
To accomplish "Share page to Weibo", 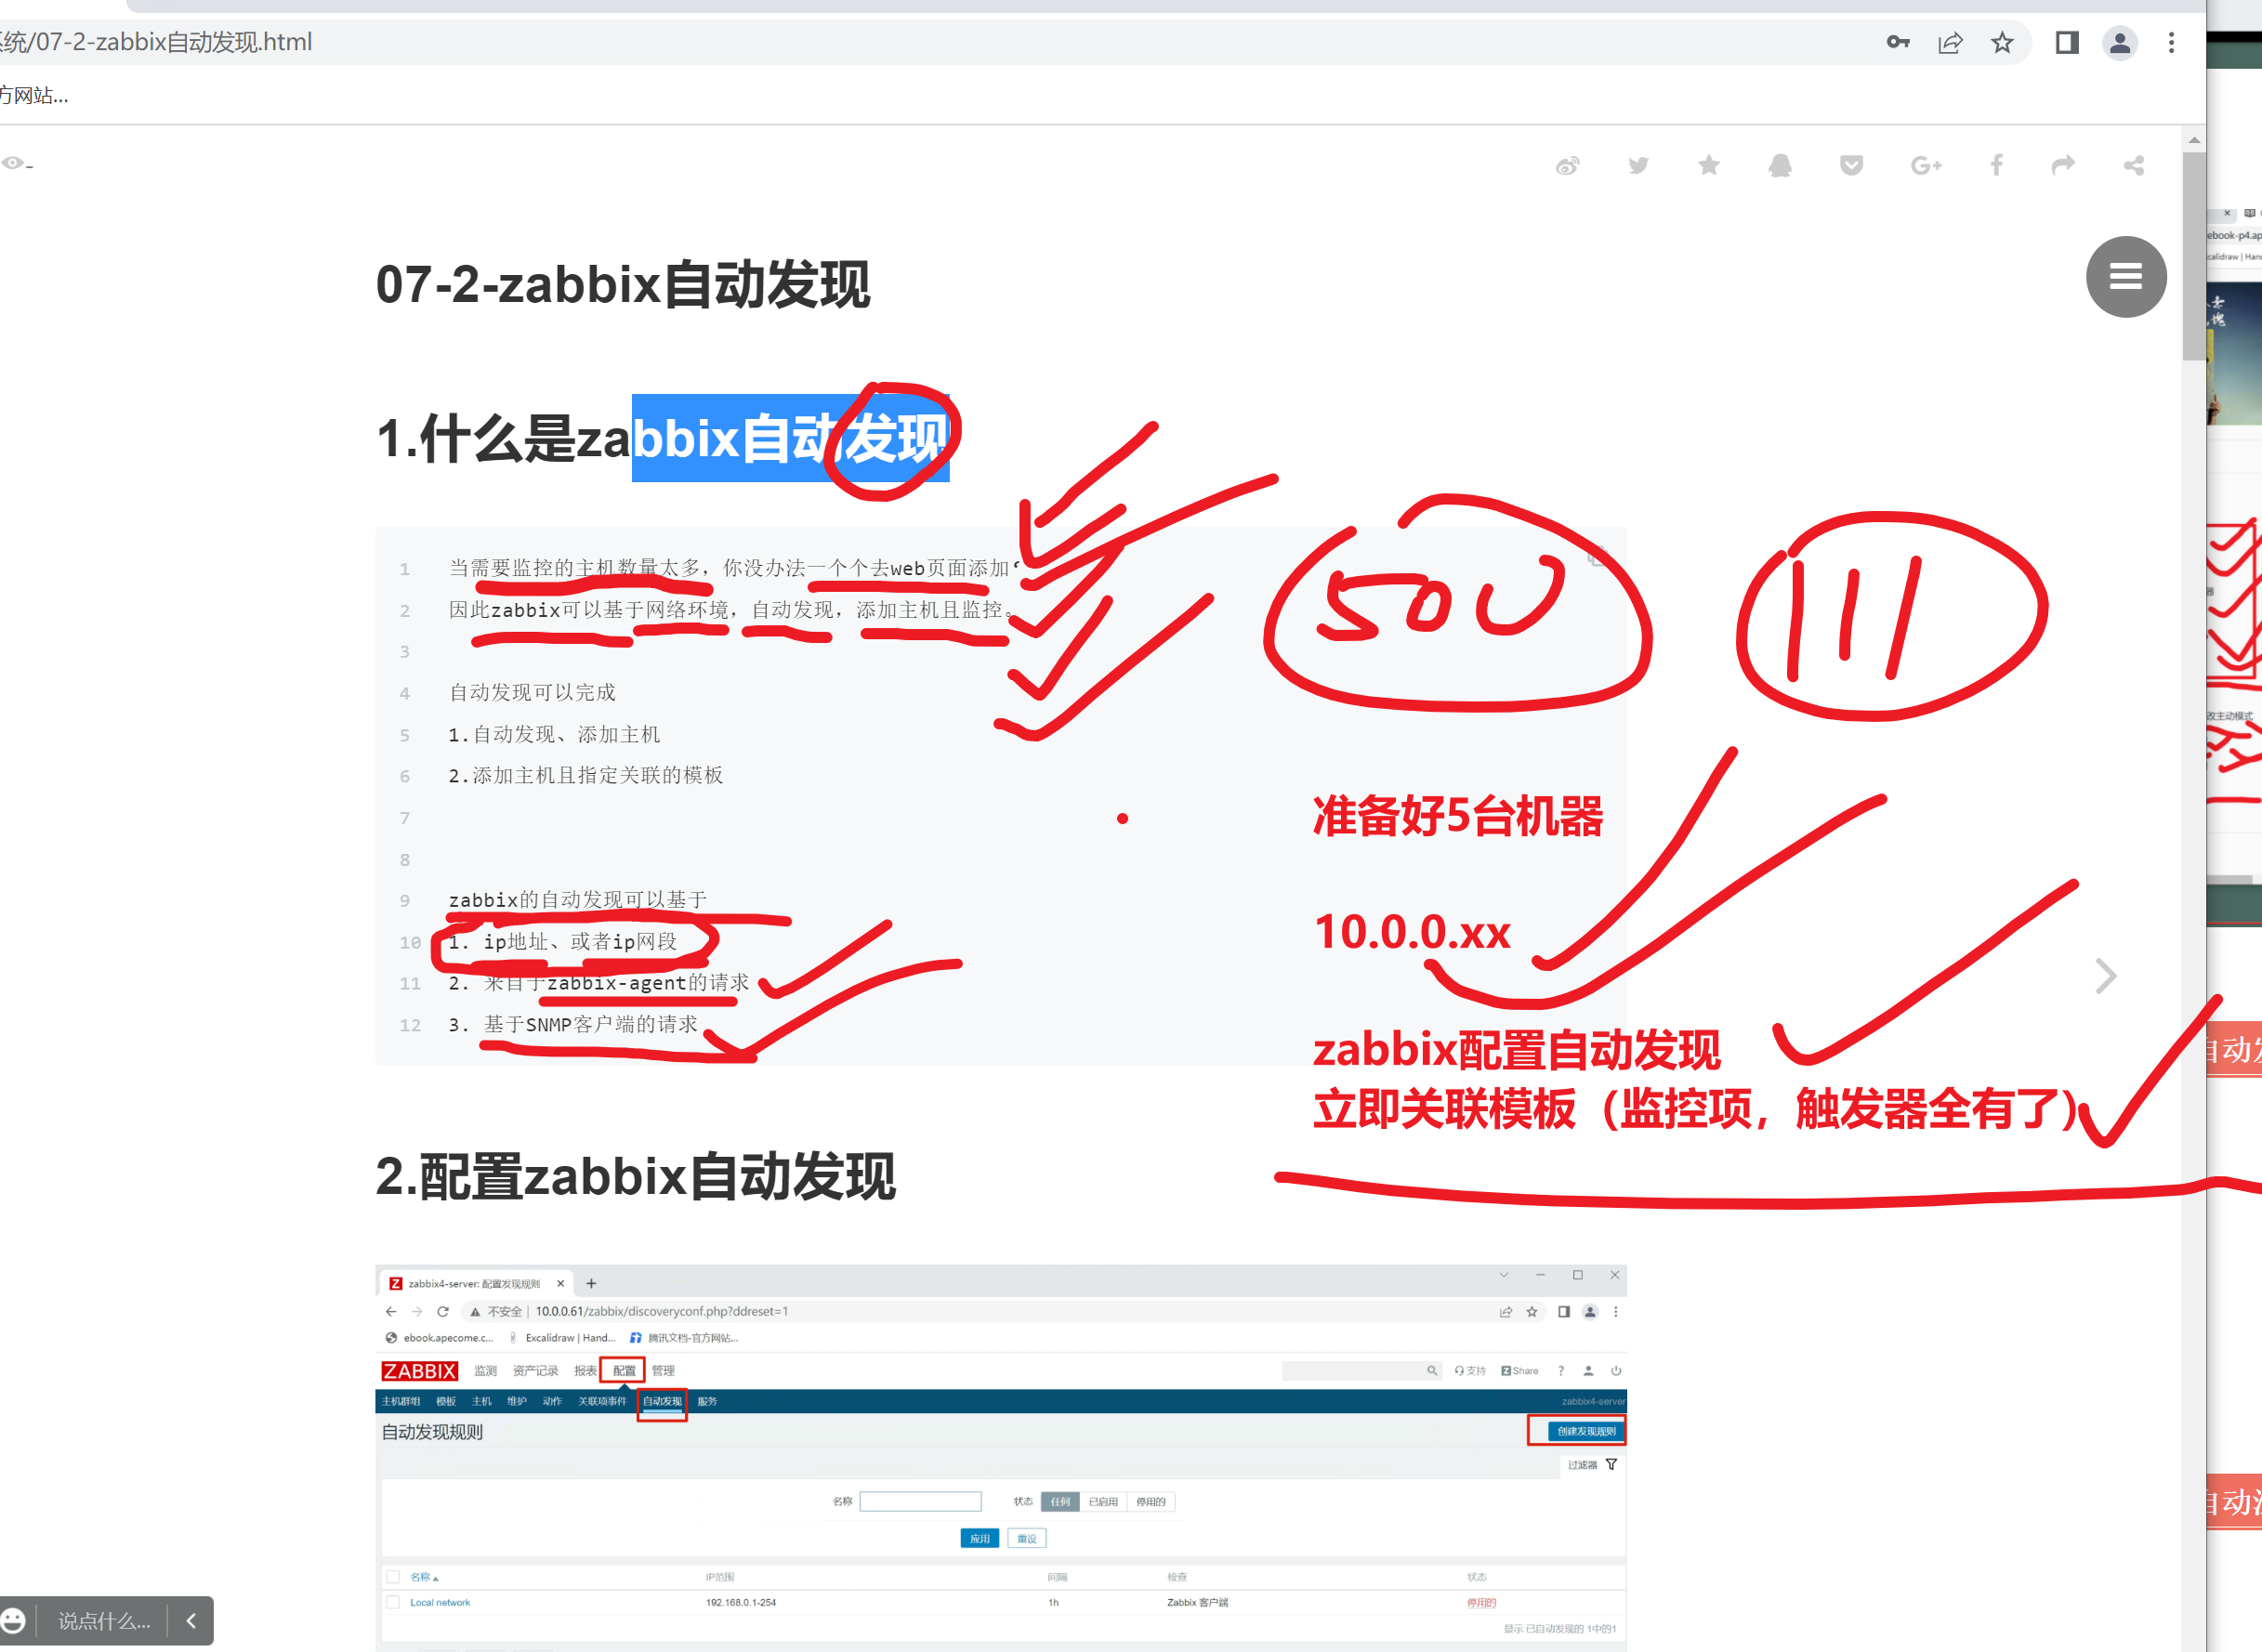I will (x=1567, y=166).
